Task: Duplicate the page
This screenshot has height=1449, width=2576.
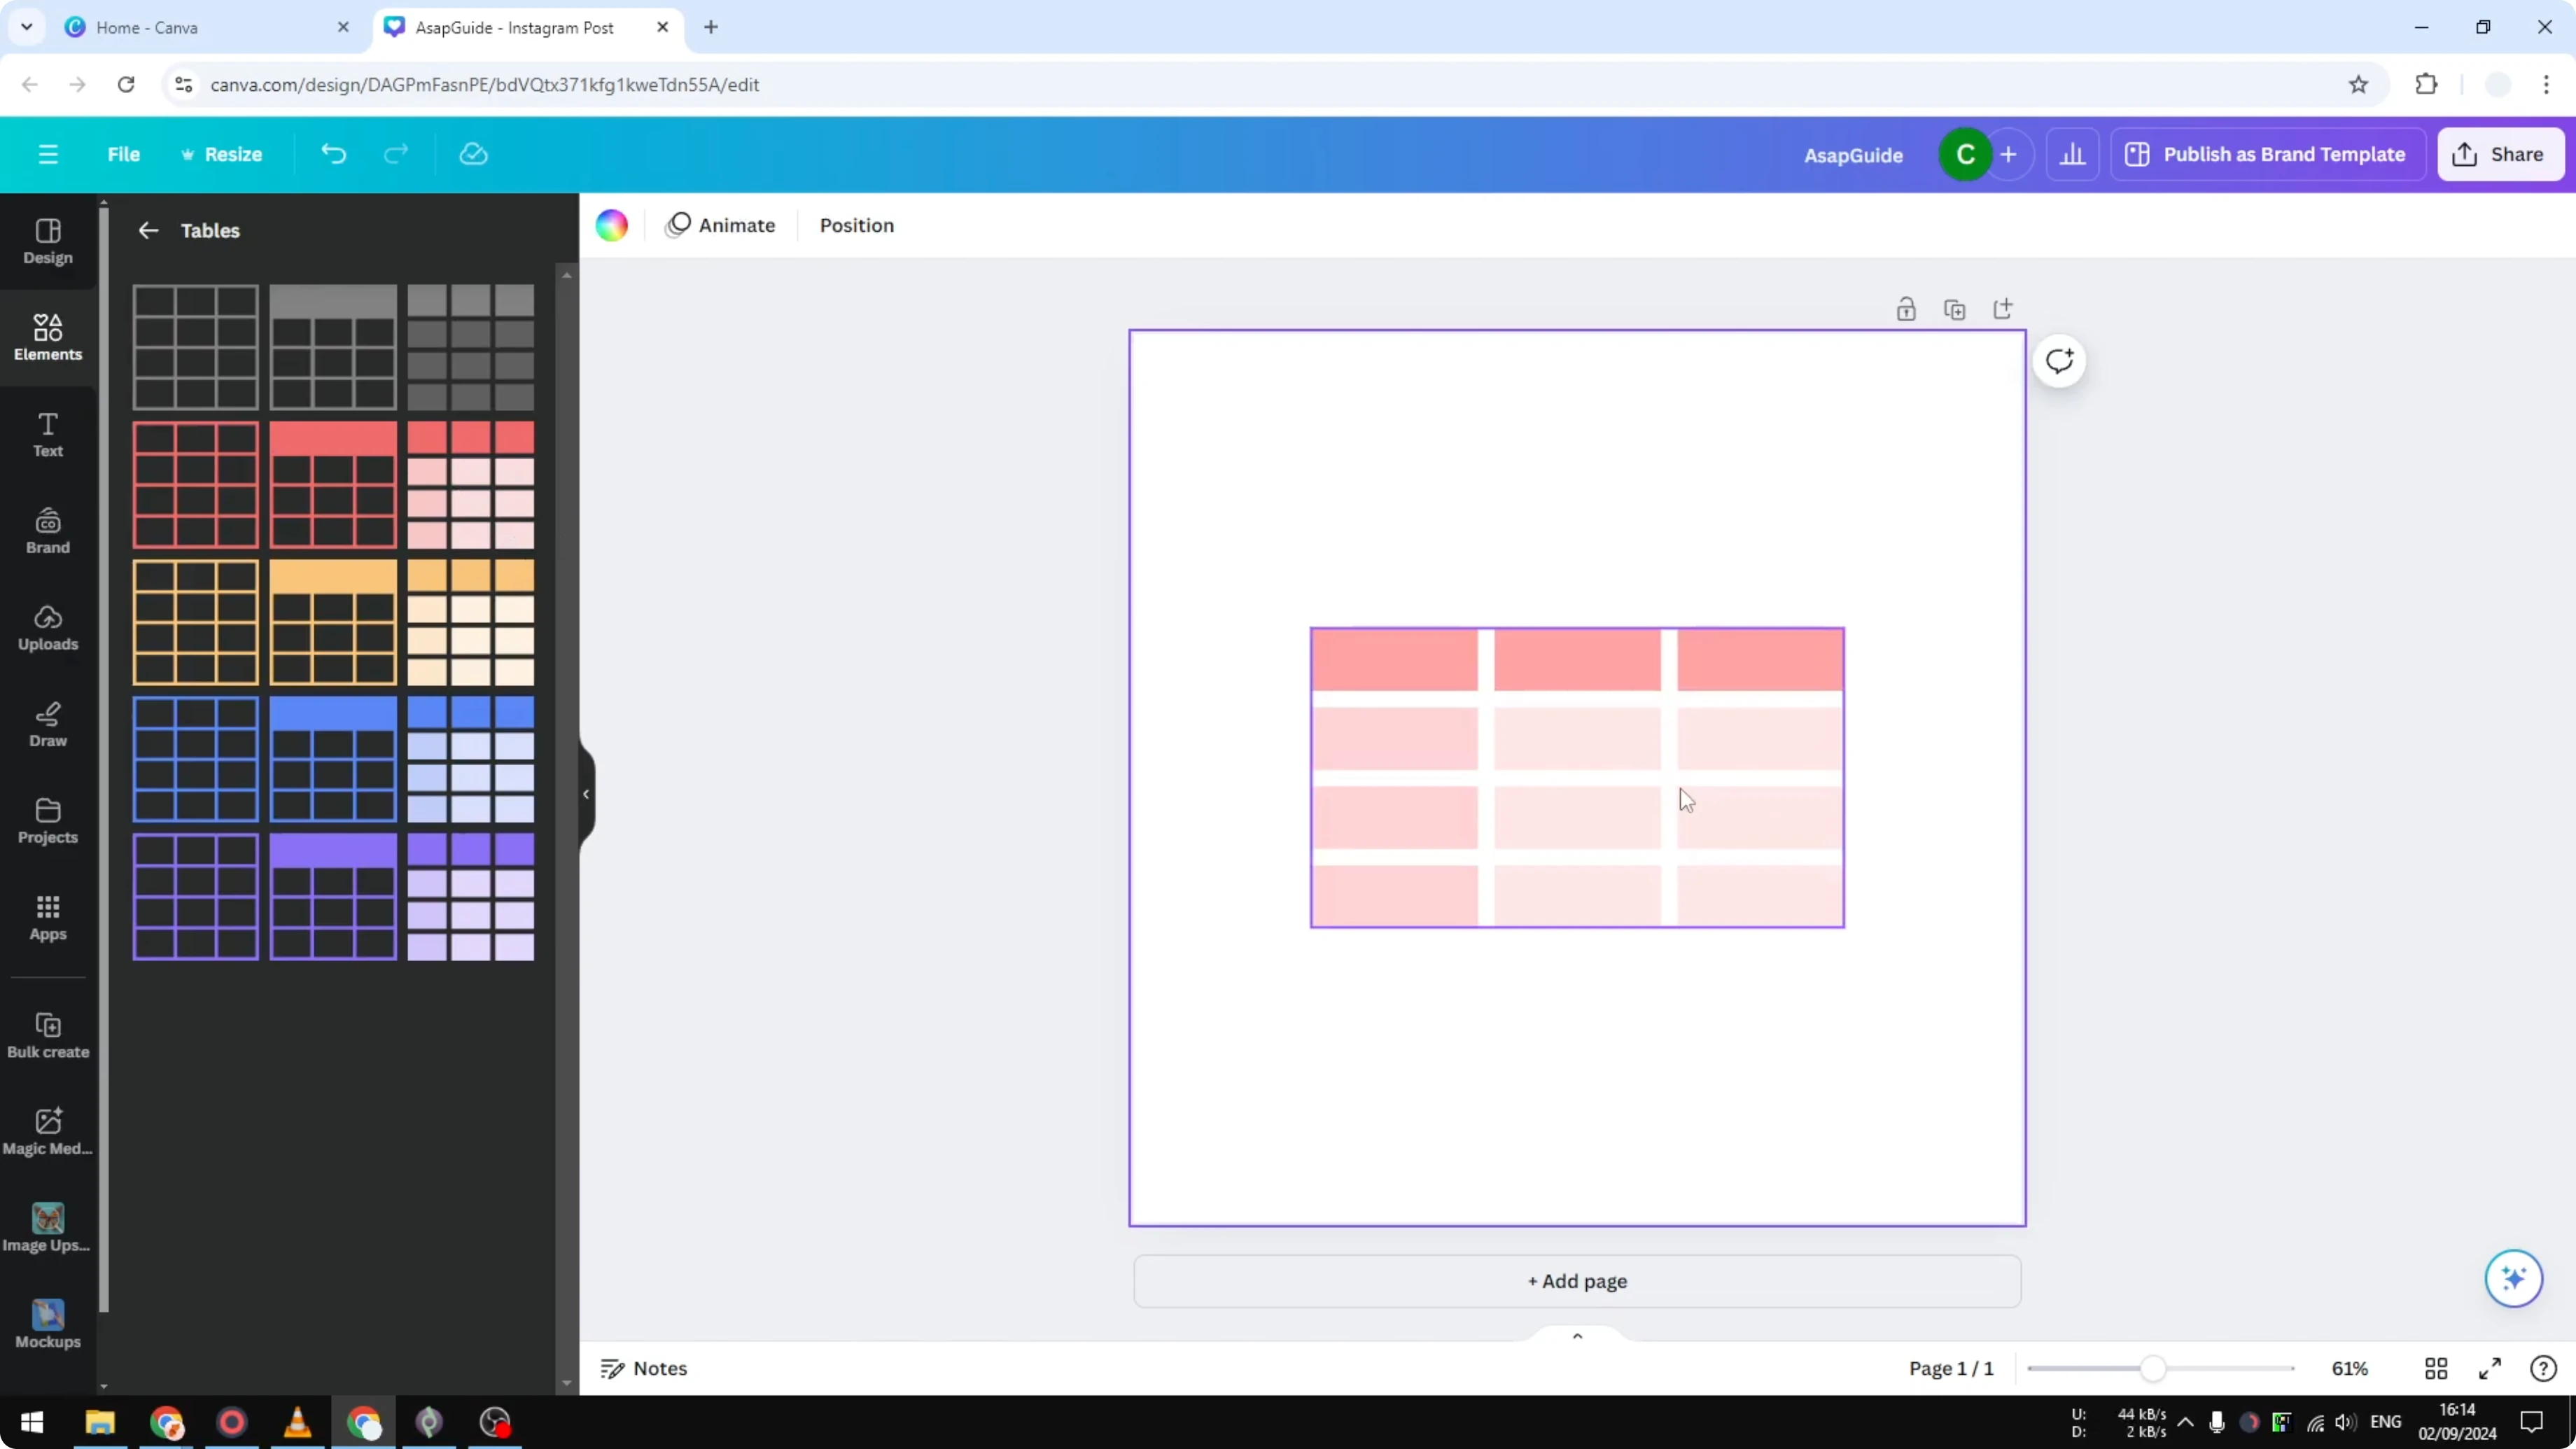Action: 1954,310
